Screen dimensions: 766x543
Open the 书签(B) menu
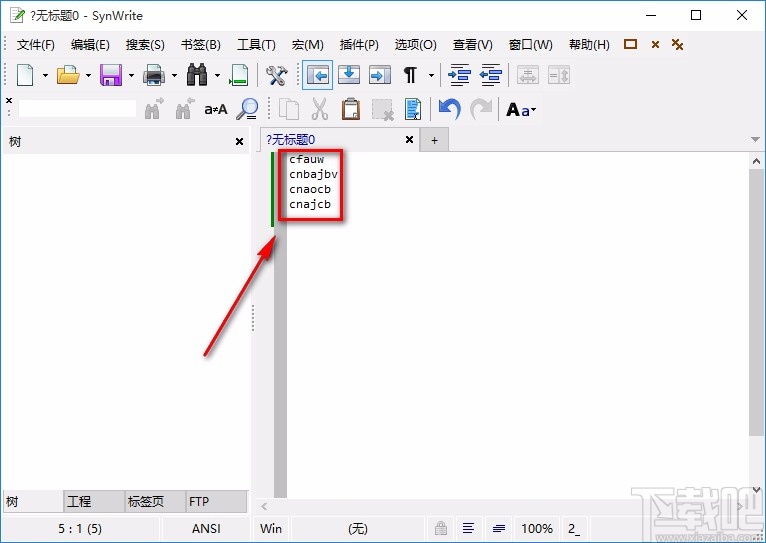click(x=201, y=45)
